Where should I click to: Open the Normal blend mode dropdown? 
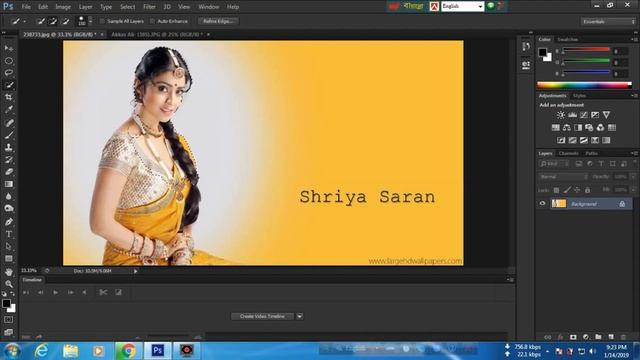(563, 177)
